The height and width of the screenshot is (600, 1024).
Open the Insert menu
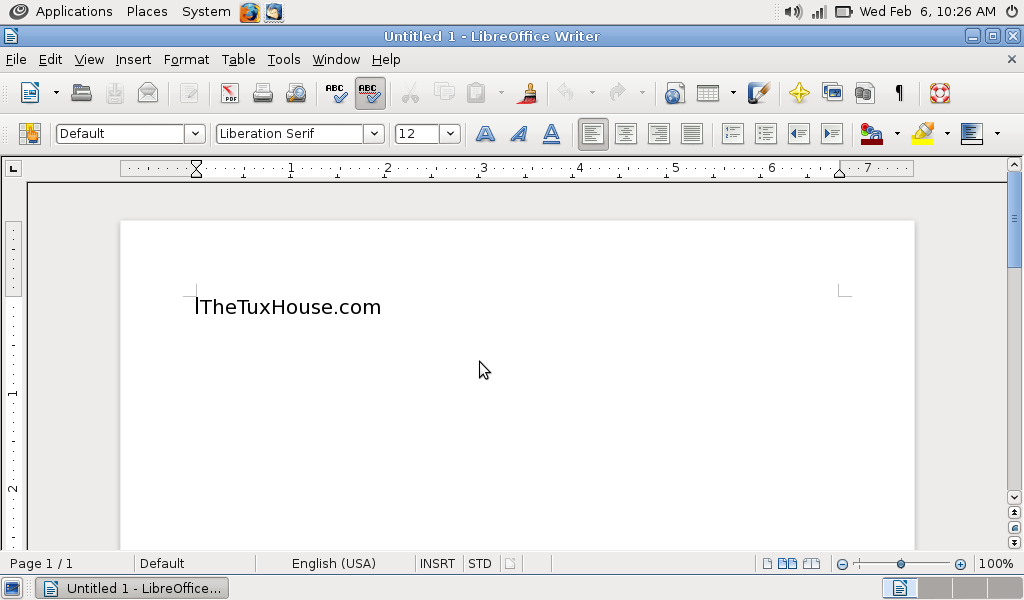[133, 59]
